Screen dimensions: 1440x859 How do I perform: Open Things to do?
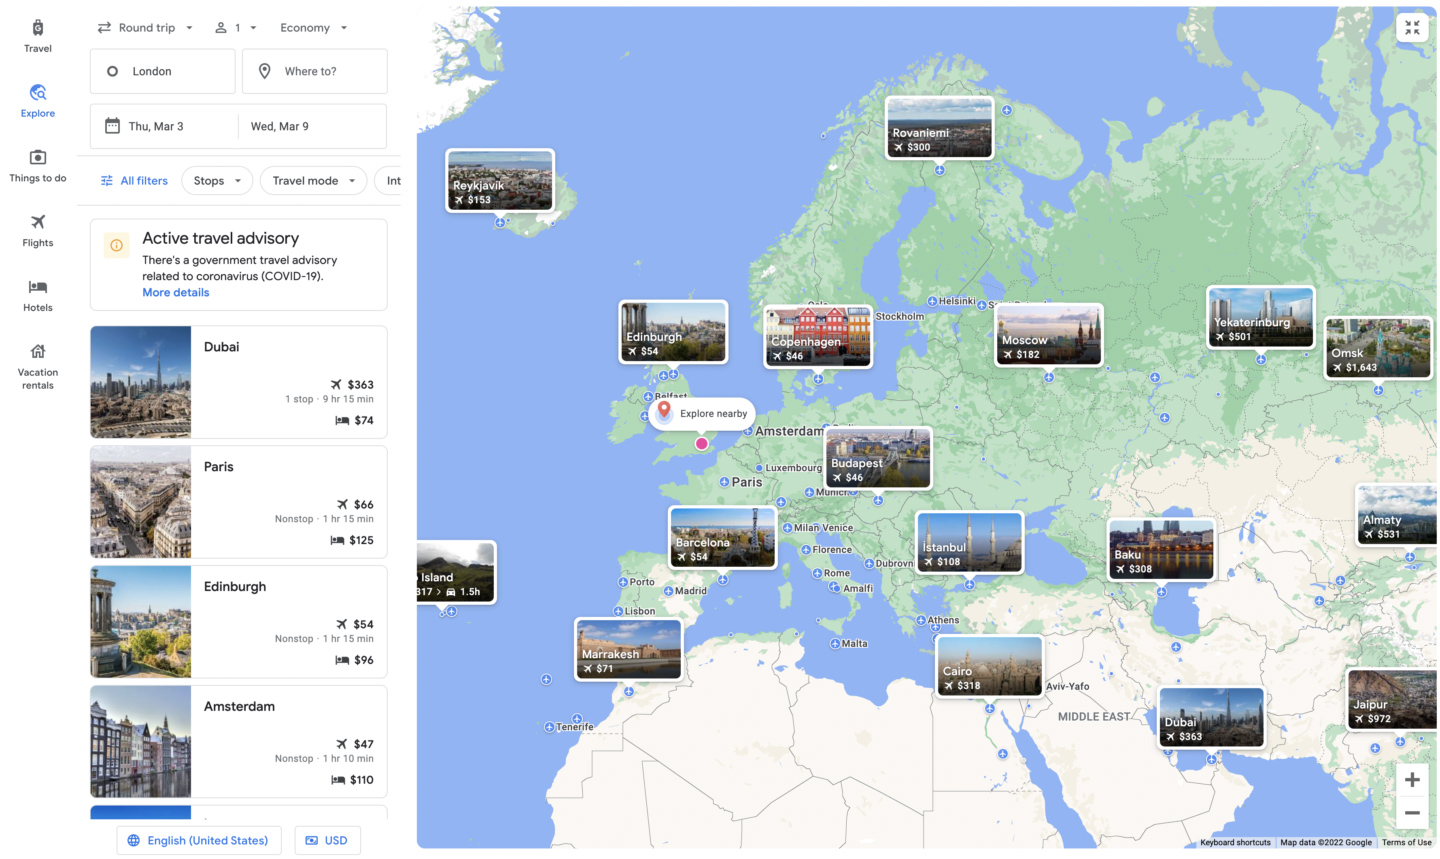[x=37, y=164]
